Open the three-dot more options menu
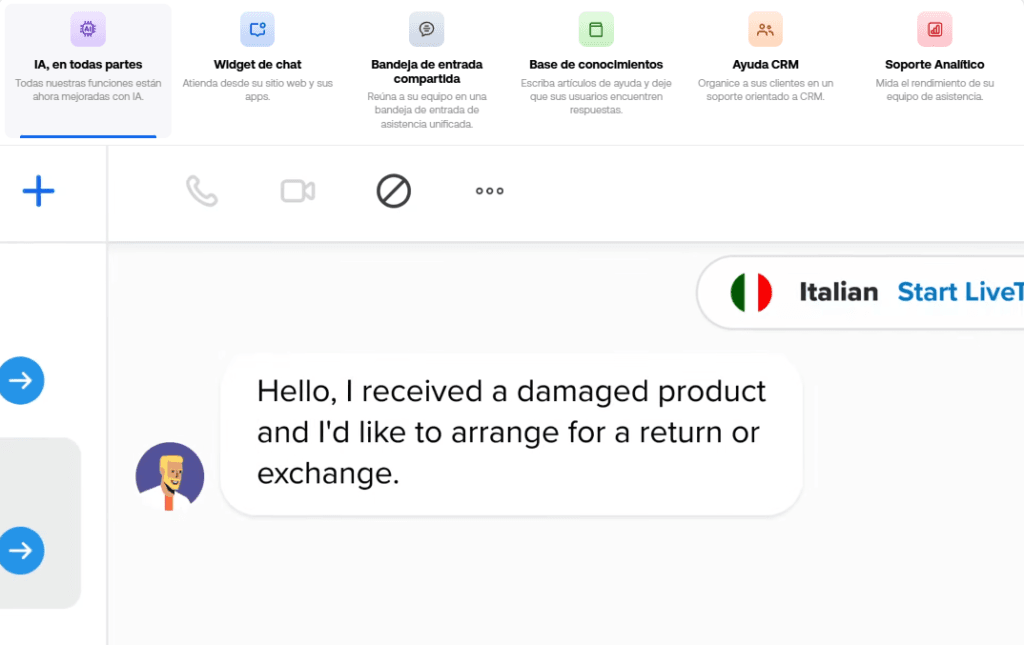 coord(489,191)
